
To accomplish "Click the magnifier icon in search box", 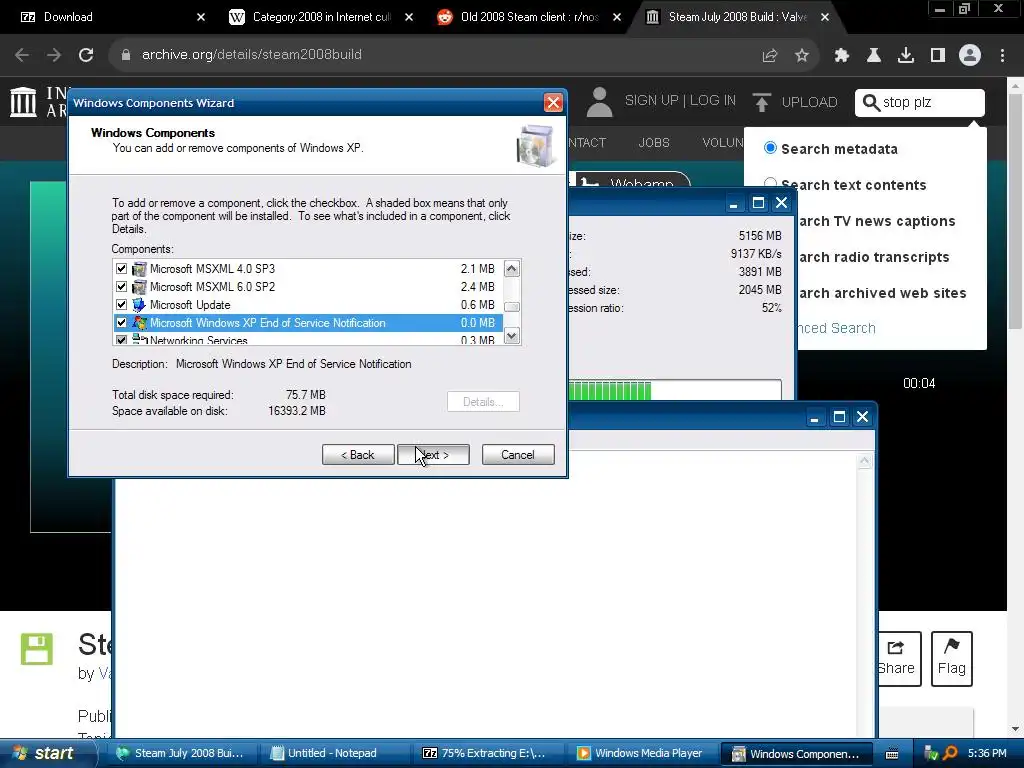I will click(x=871, y=103).
